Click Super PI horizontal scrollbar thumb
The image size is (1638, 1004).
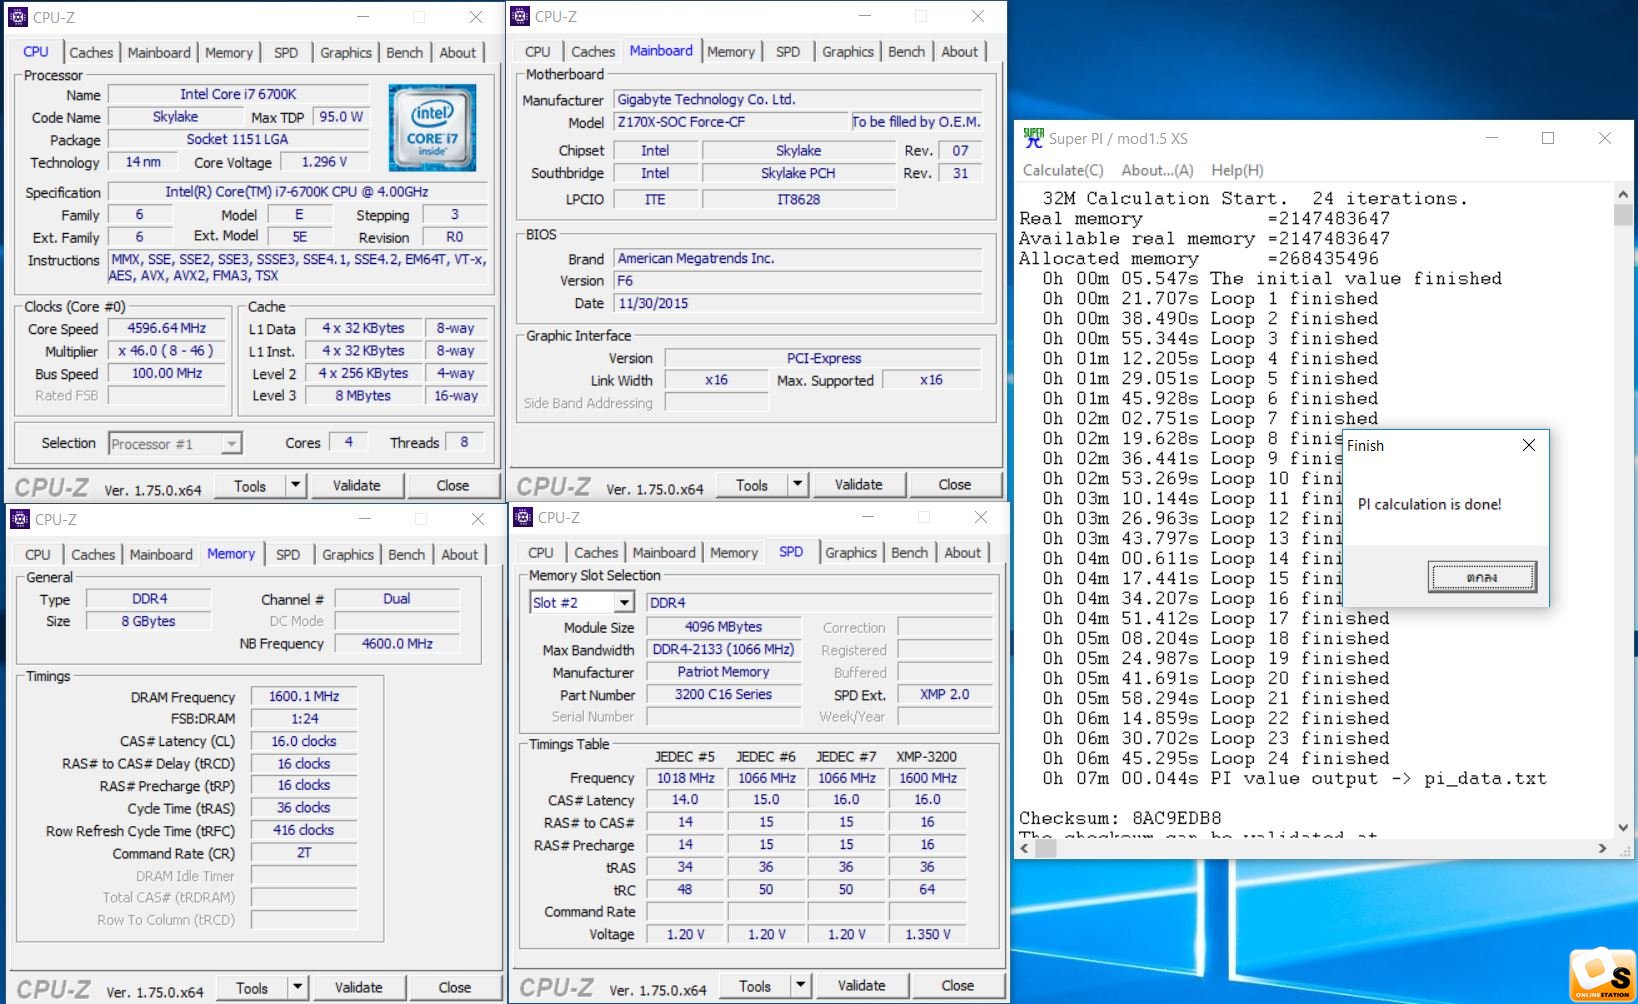pyautogui.click(x=1046, y=848)
